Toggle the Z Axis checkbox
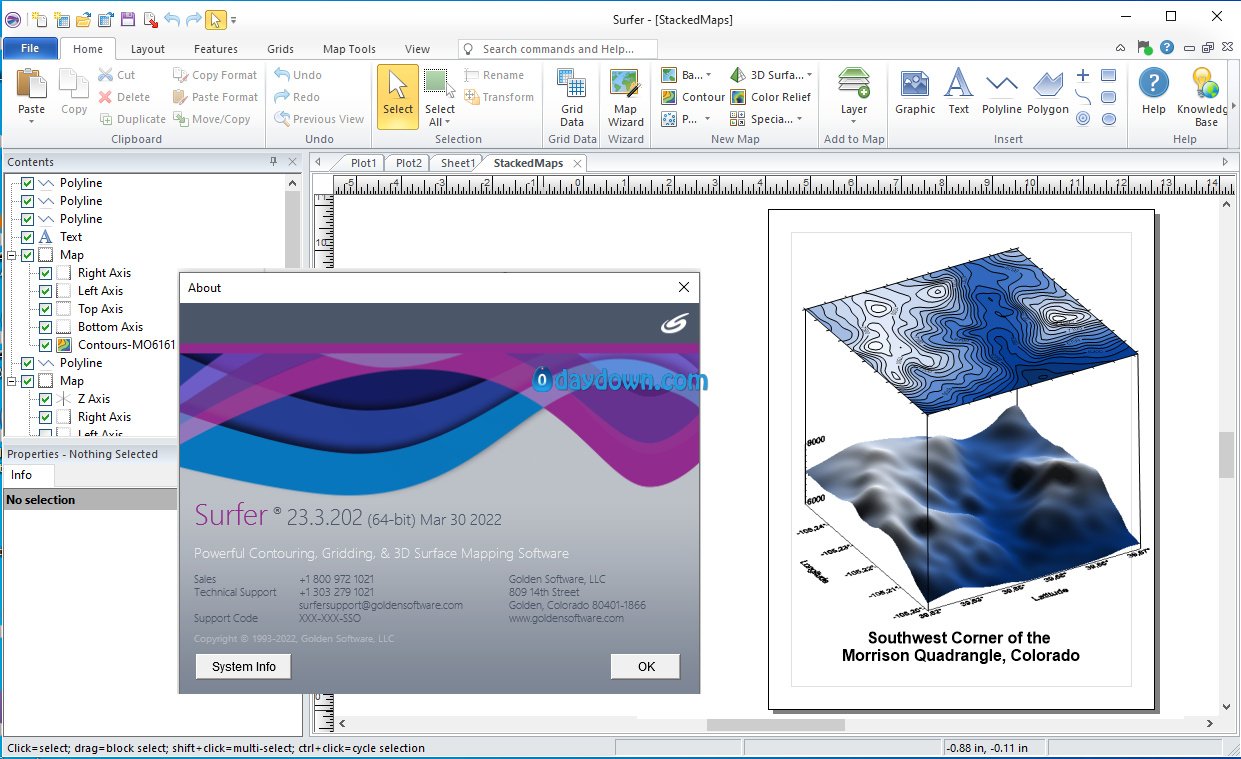Image resolution: width=1241 pixels, height=759 pixels. point(45,399)
